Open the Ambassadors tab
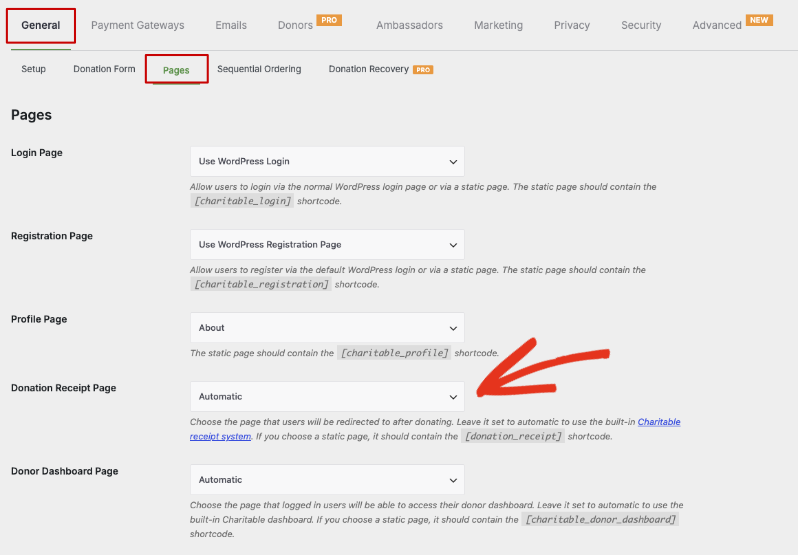 point(409,25)
